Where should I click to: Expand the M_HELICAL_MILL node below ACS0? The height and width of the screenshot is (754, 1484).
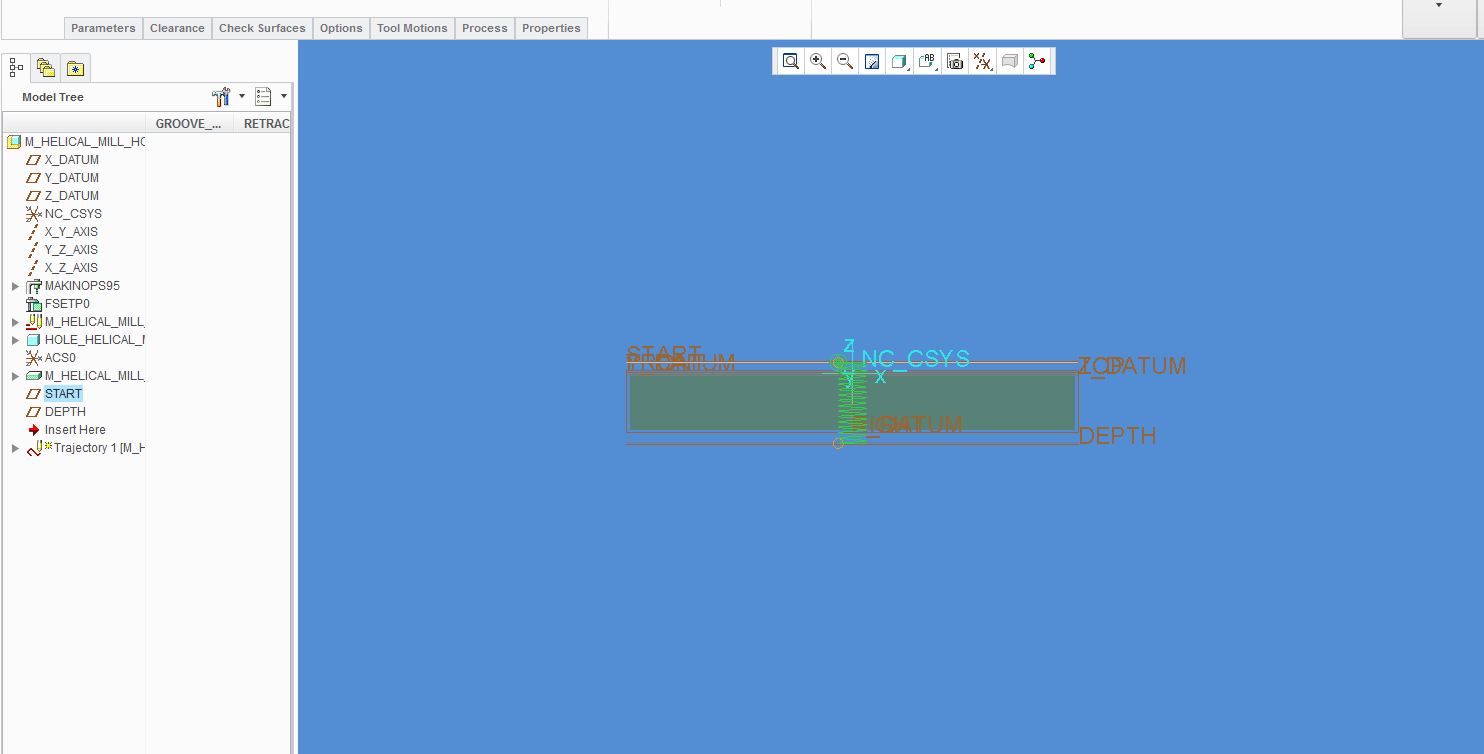click(x=15, y=376)
